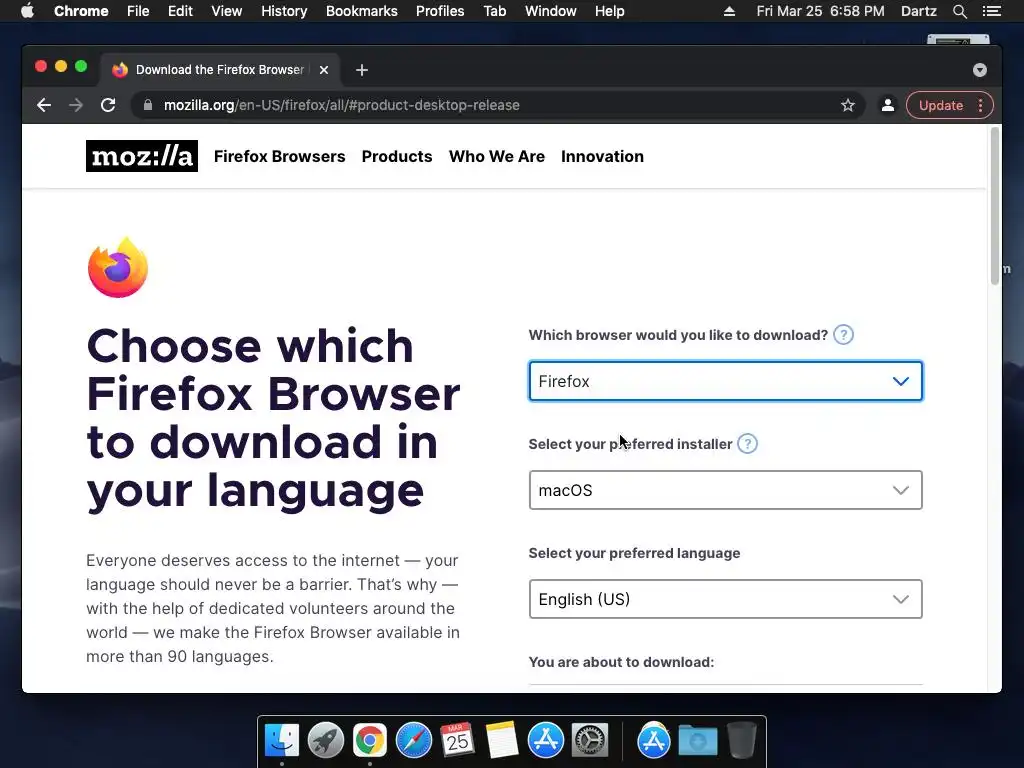Screen dimensions: 1024x768
Task: Click the Chrome forward arrow
Action: tap(76, 105)
